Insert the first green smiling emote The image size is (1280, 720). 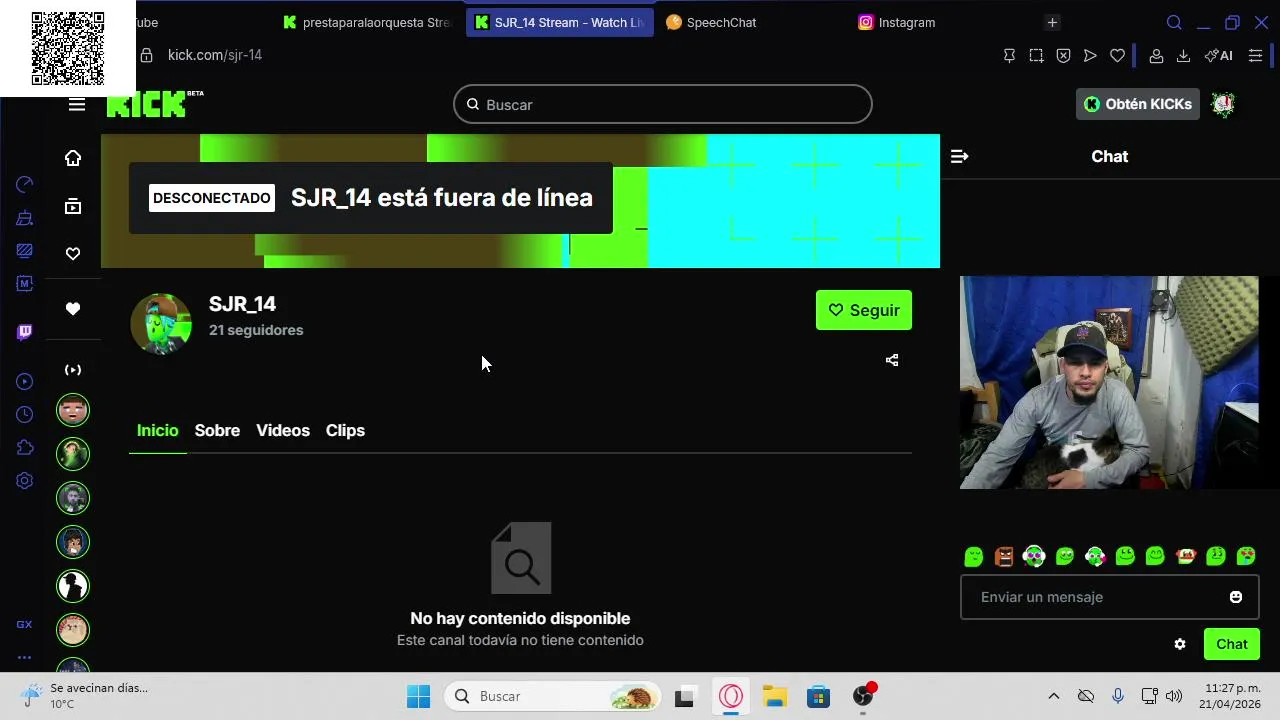tap(974, 556)
